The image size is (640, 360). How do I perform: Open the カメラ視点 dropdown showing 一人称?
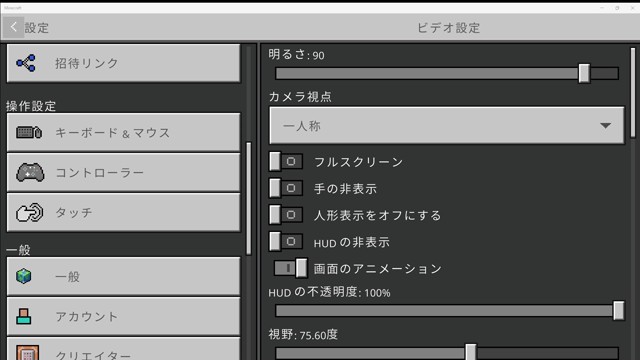tap(447, 125)
